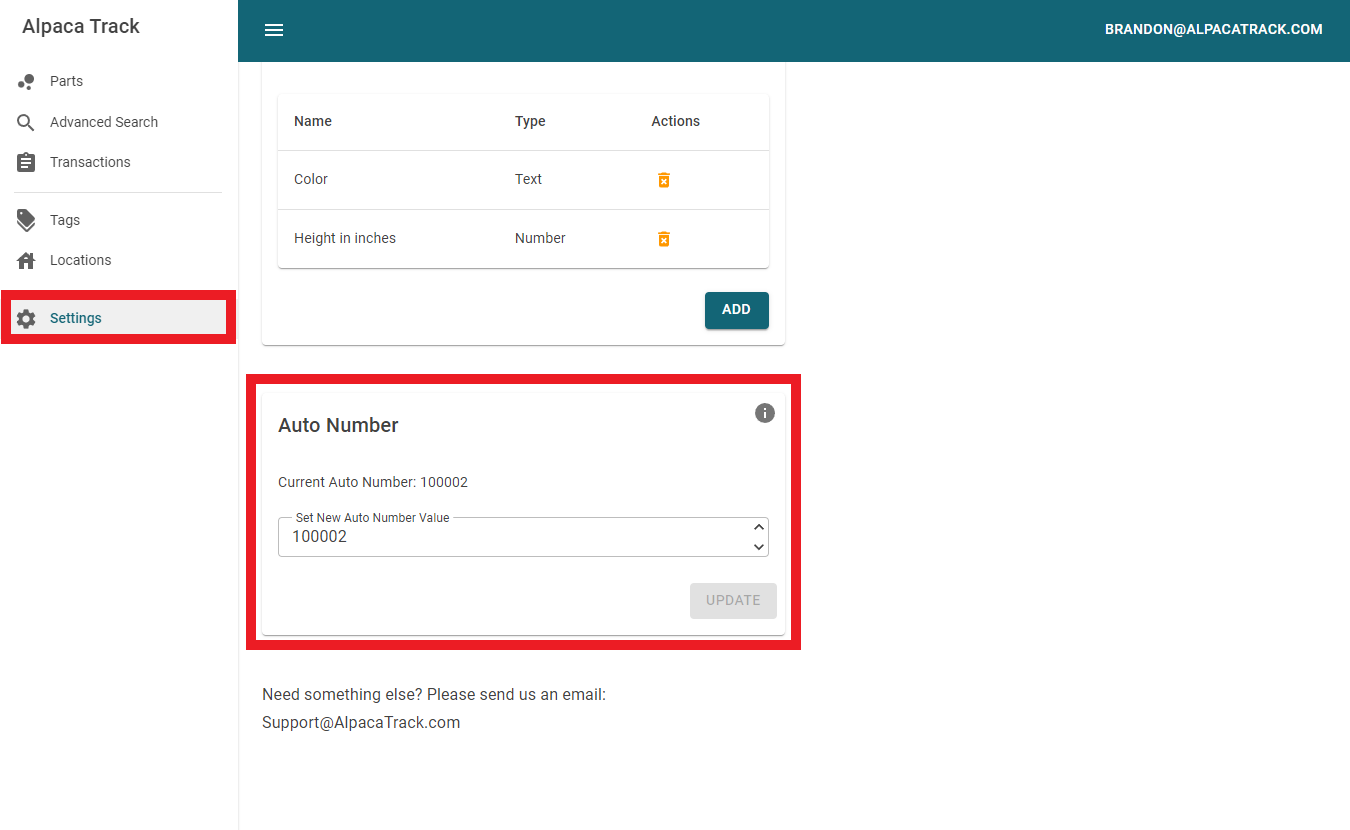Viewport: 1350px width, 830px height.
Task: Go to the Locations page
Action: (x=80, y=260)
